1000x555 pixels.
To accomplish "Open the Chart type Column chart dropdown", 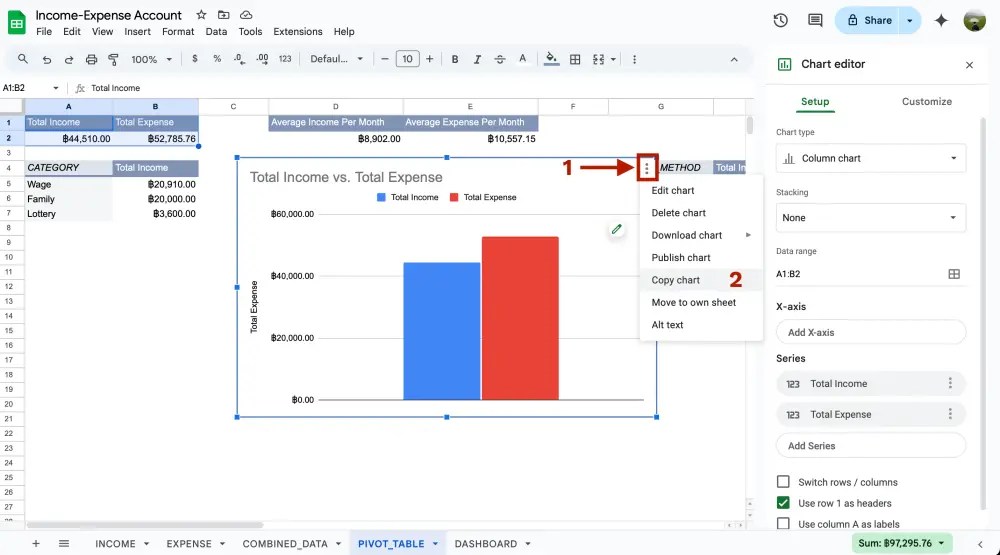I will tap(870, 158).
